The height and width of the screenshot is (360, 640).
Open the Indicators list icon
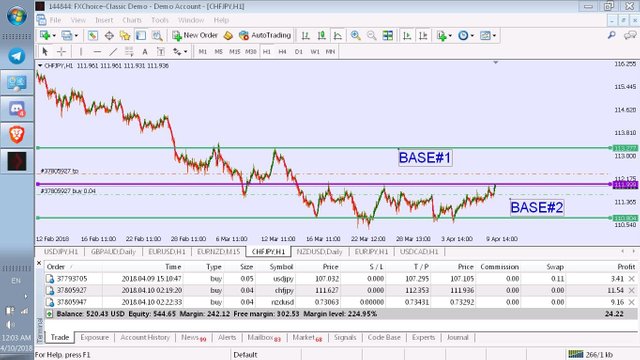point(441,36)
